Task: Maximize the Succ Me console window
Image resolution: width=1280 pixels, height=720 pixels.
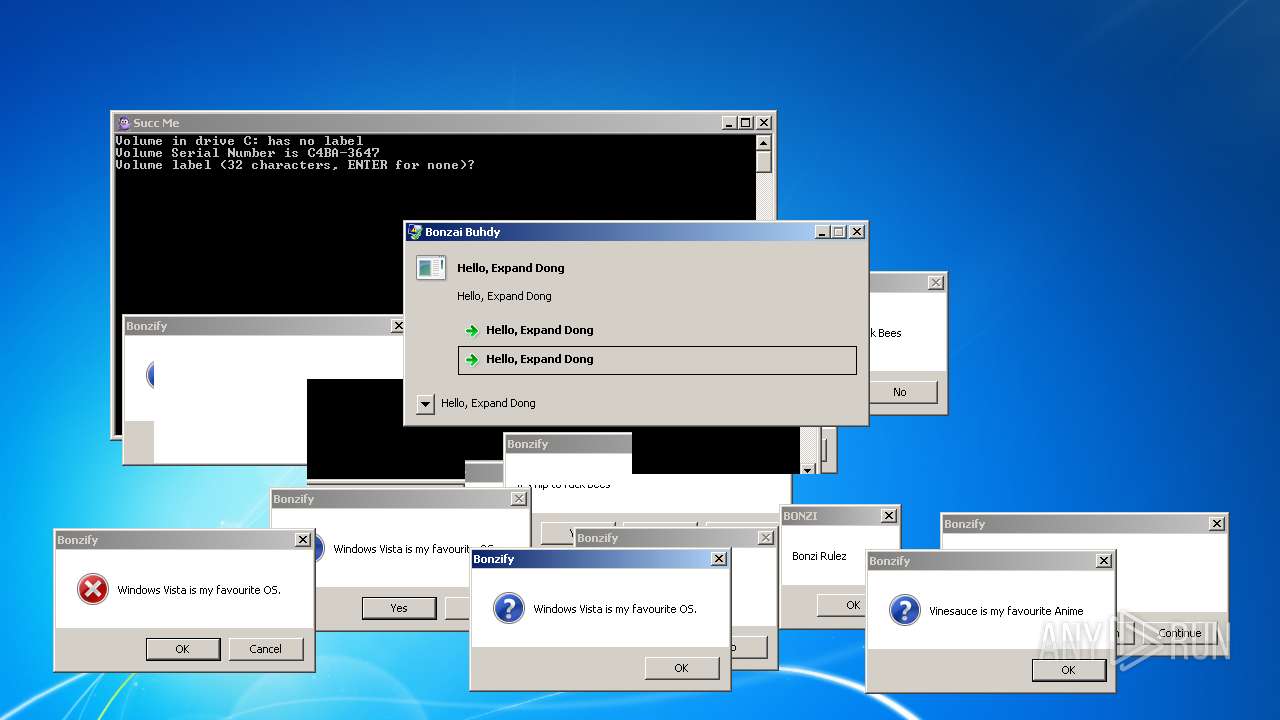Action: 745,123
